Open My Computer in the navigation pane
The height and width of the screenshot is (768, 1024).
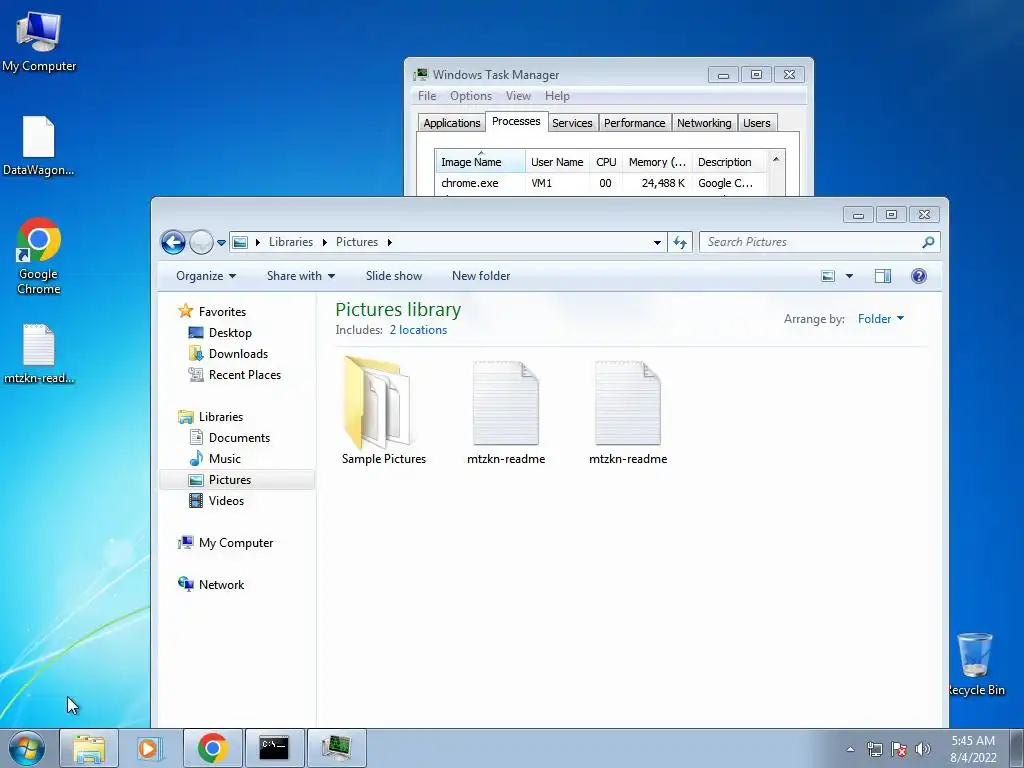pos(236,543)
